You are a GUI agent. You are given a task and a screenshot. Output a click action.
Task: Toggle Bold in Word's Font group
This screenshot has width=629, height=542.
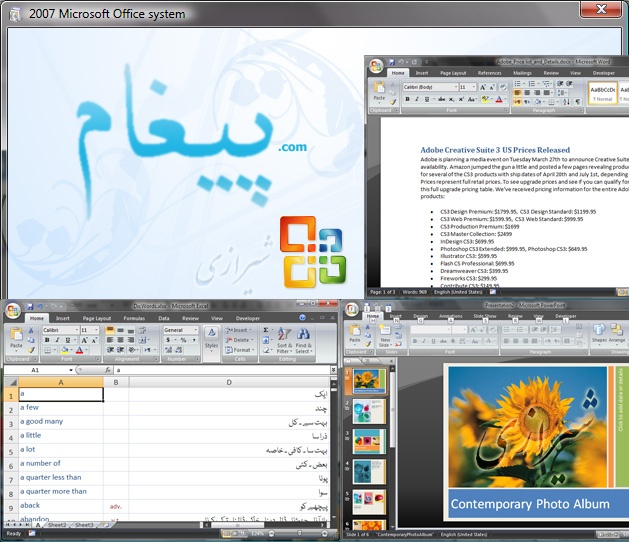[407, 100]
